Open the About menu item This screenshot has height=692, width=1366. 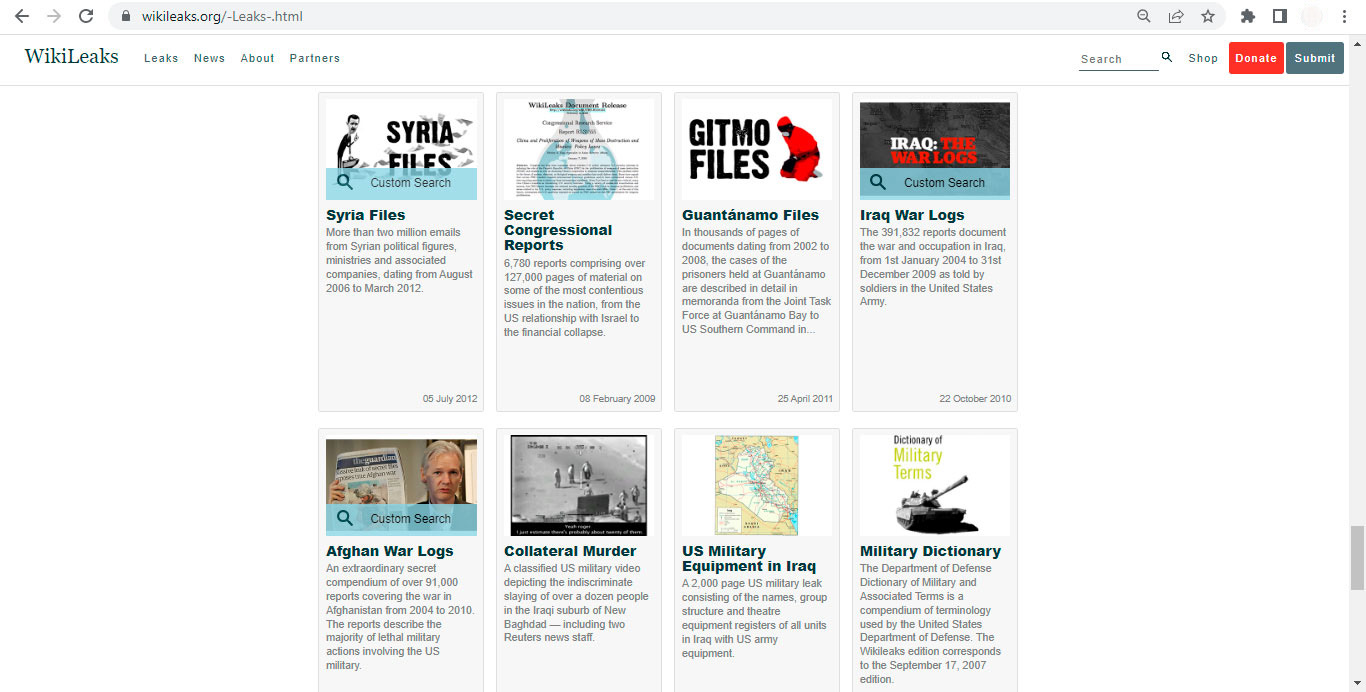[x=257, y=58]
